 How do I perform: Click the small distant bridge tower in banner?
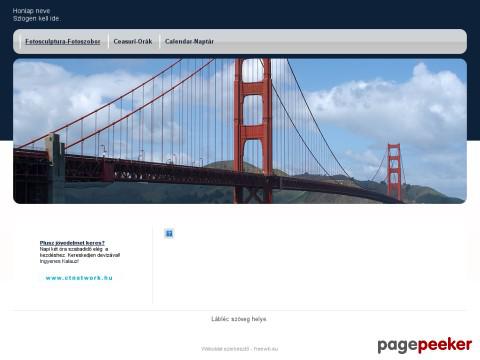tap(394, 172)
